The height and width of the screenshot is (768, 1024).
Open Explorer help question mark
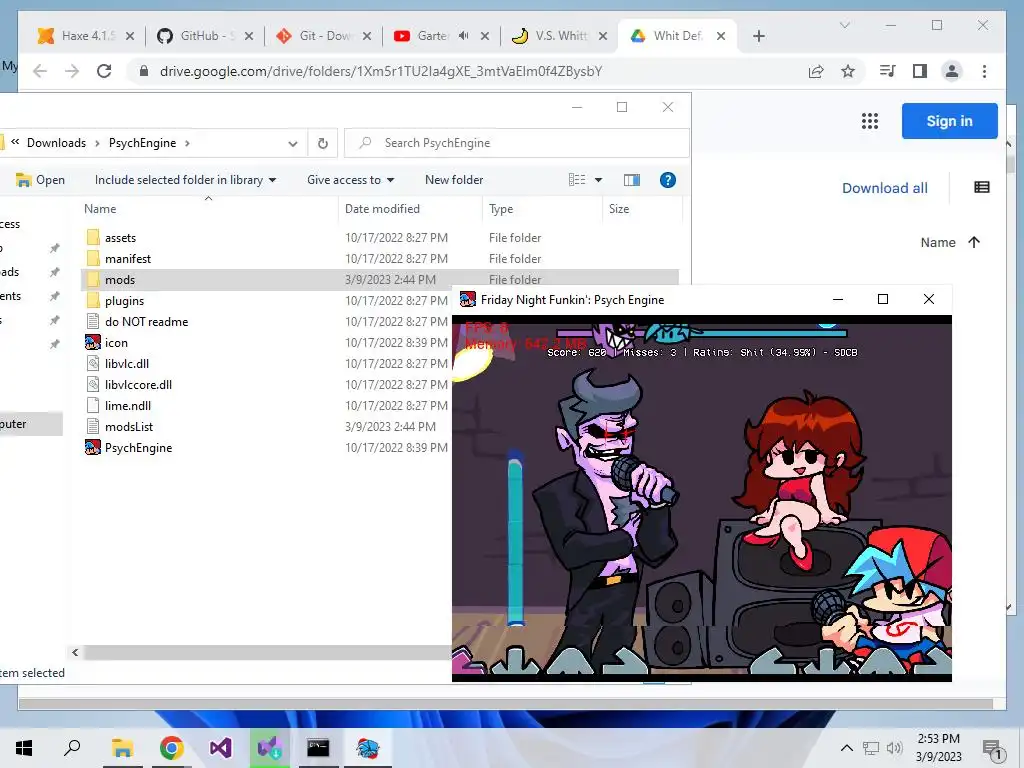(x=667, y=180)
